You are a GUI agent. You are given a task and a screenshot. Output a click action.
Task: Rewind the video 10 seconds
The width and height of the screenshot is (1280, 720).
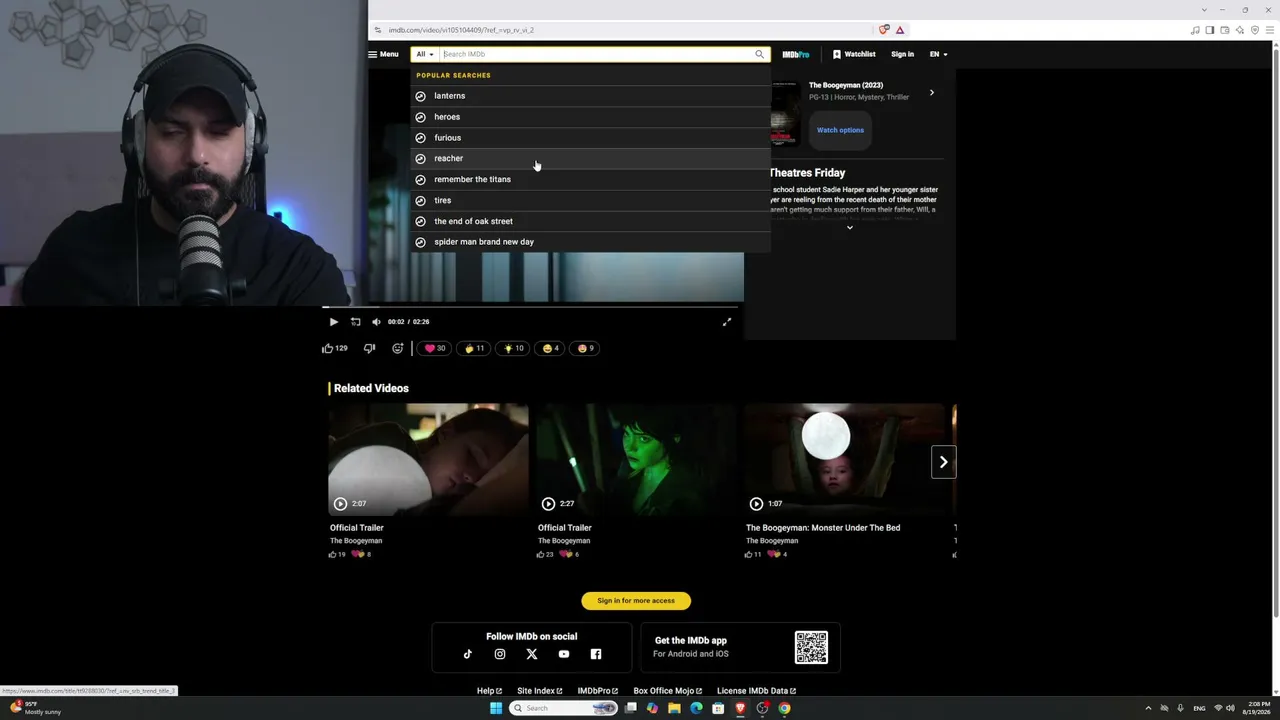click(356, 322)
